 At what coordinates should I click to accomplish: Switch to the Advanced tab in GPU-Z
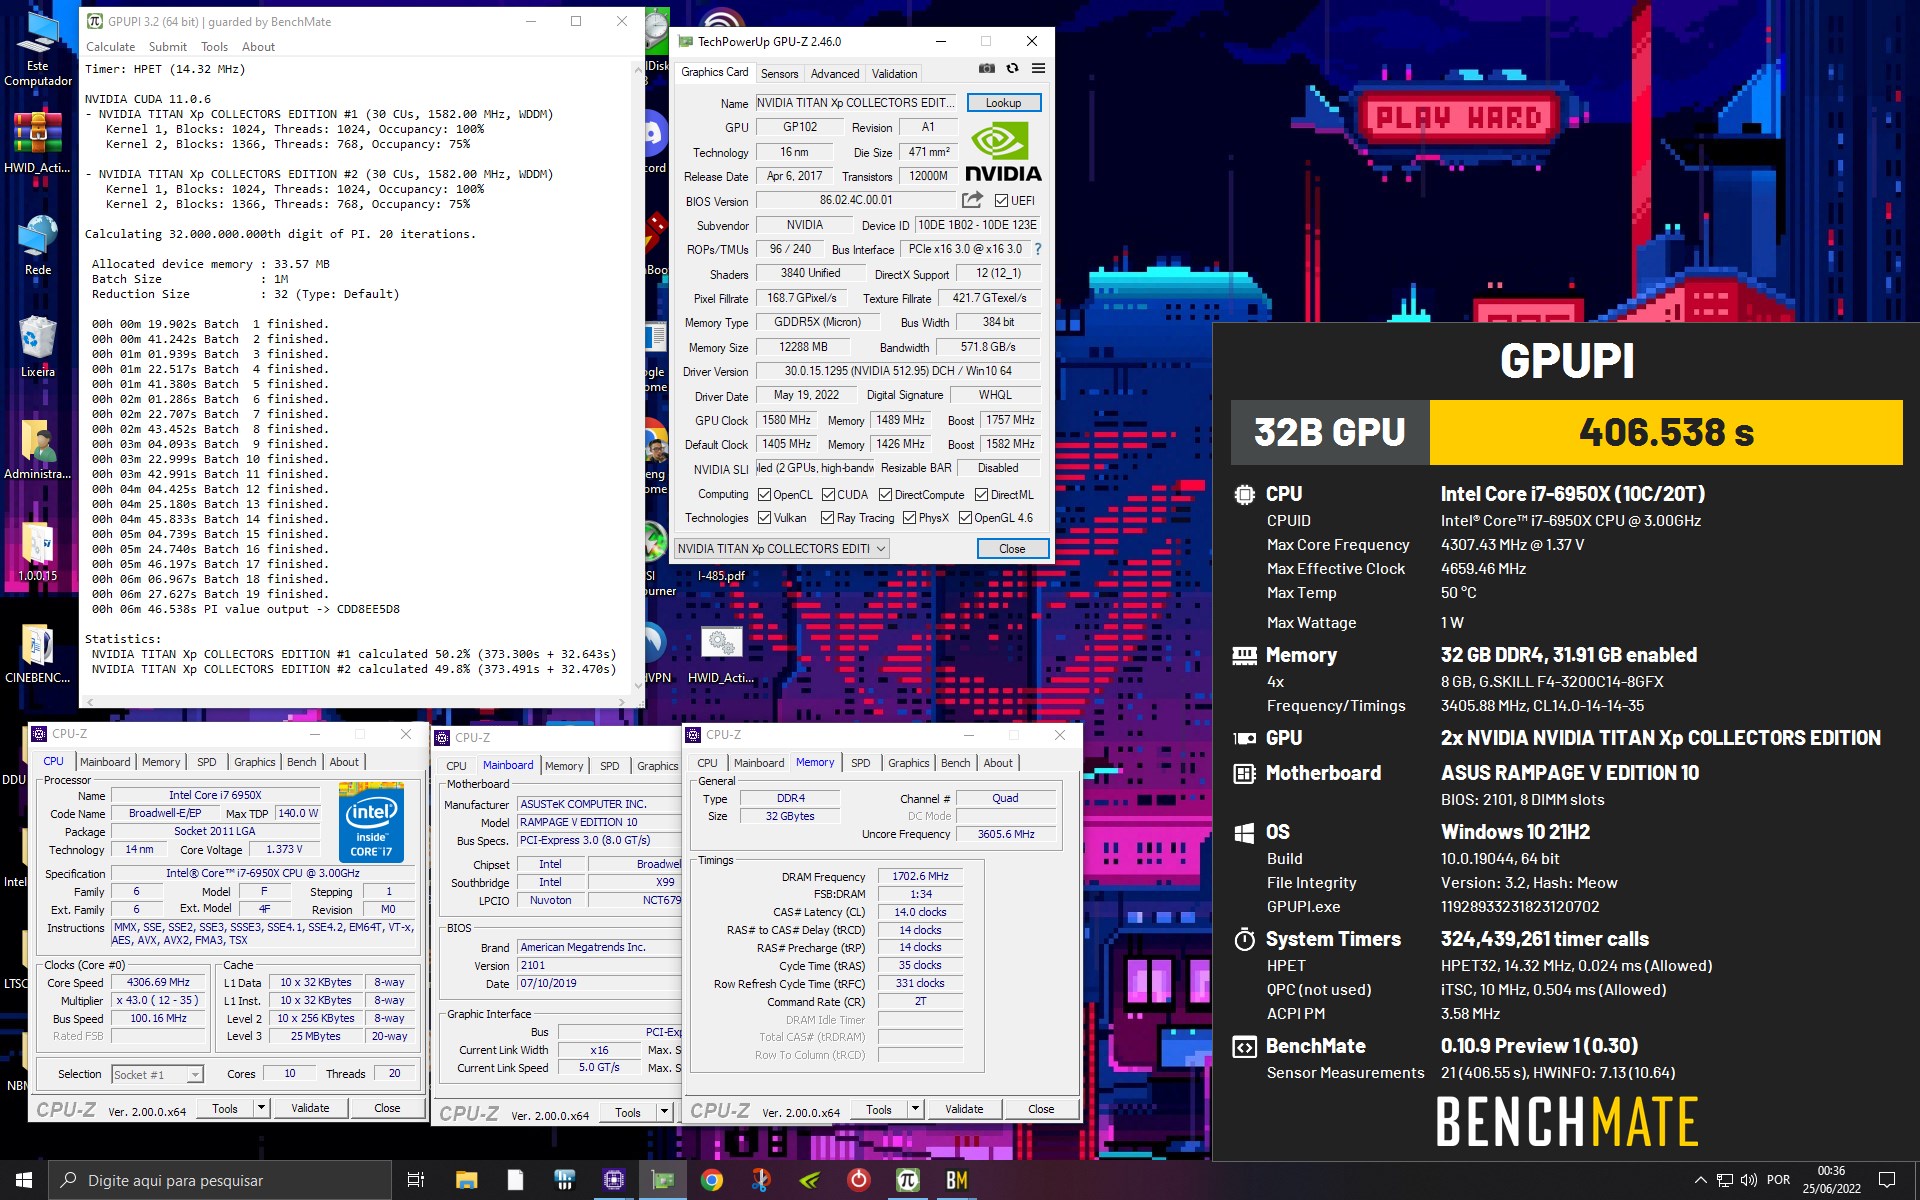pos(835,74)
